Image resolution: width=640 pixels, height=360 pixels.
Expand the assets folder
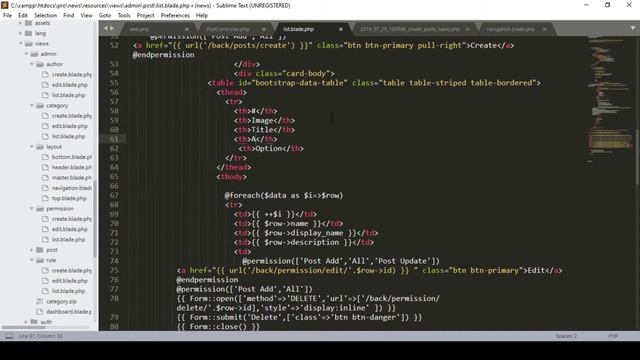[x=20, y=23]
